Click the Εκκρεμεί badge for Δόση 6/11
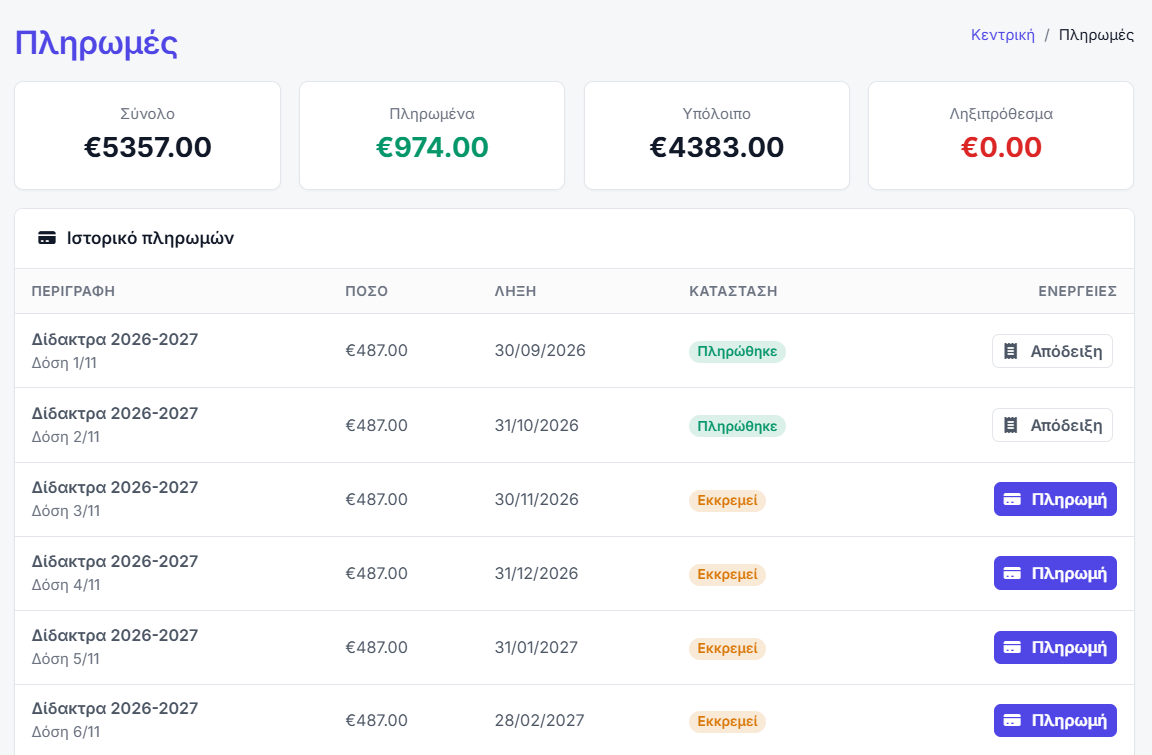Screen dimensions: 1152x755 click(x=727, y=721)
